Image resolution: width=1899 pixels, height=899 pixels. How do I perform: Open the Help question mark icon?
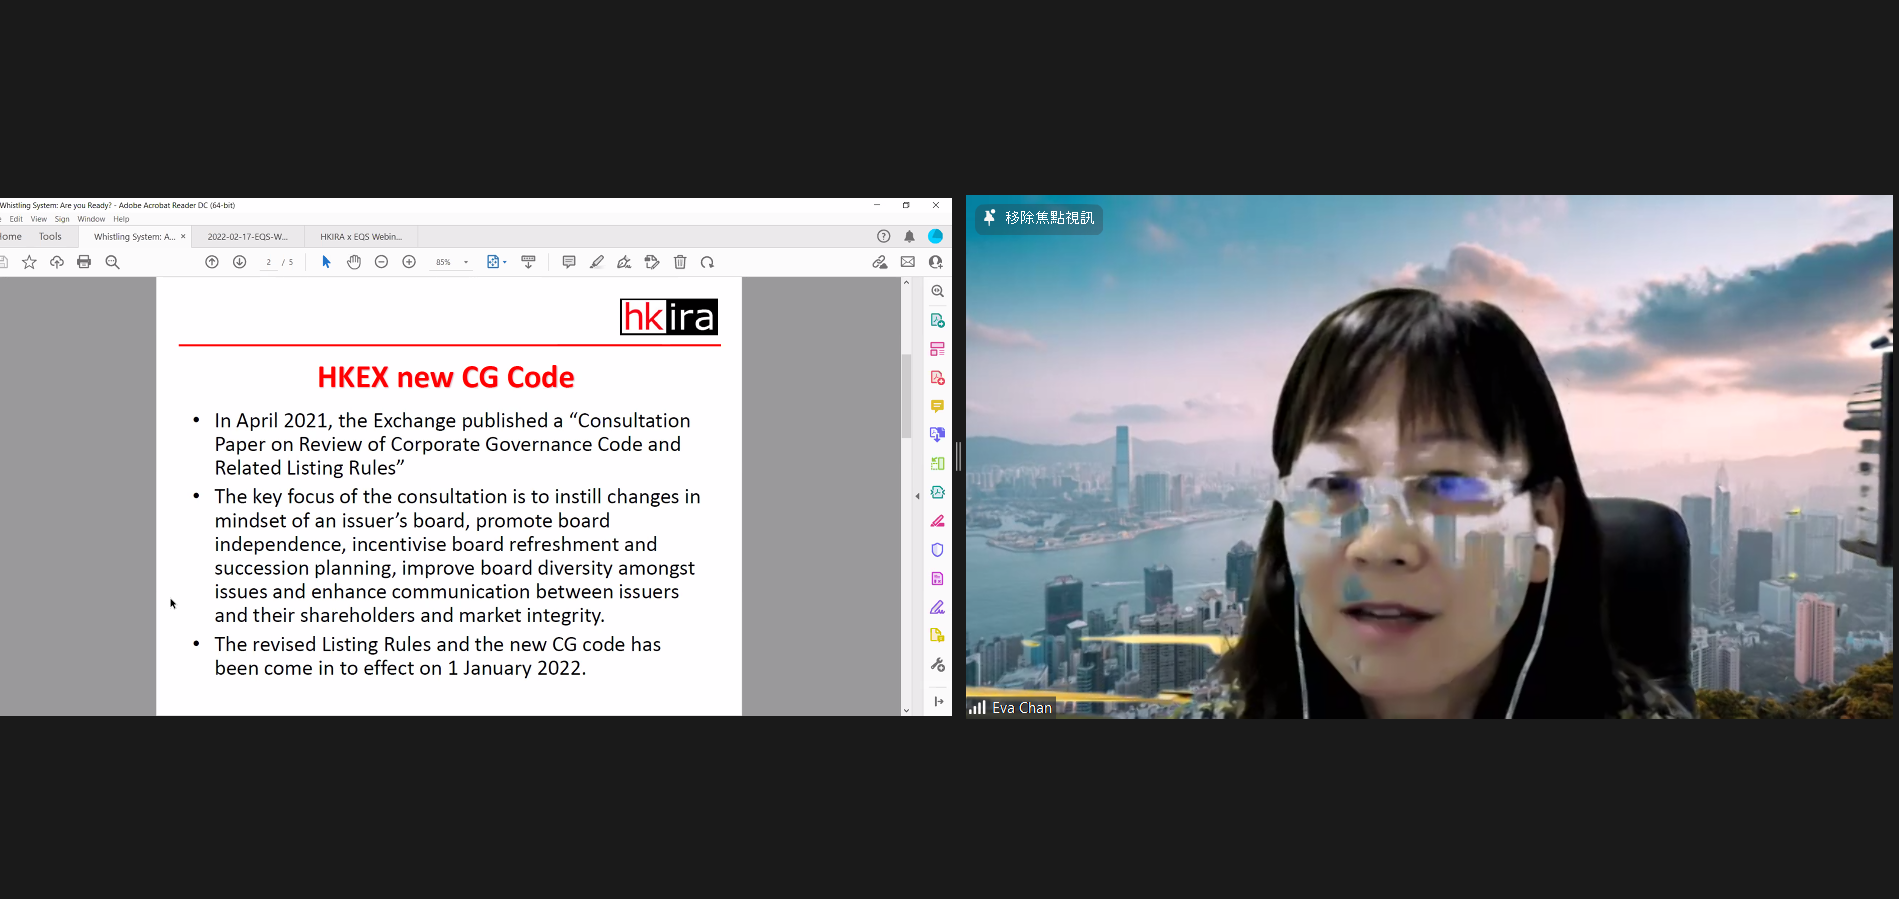pos(884,237)
